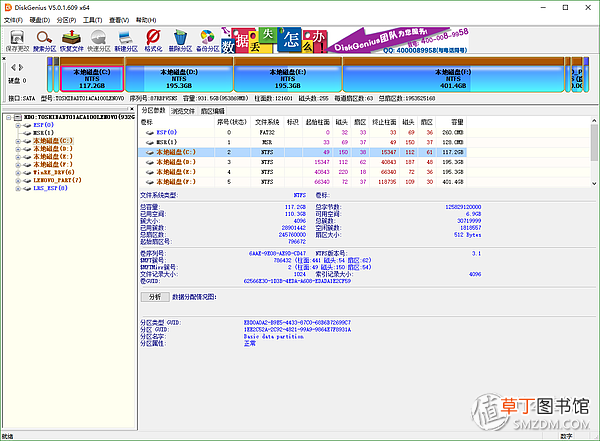This screenshot has width=600, height=441.
Task: Click the 起始柱面 column header
Action: (x=317, y=122)
